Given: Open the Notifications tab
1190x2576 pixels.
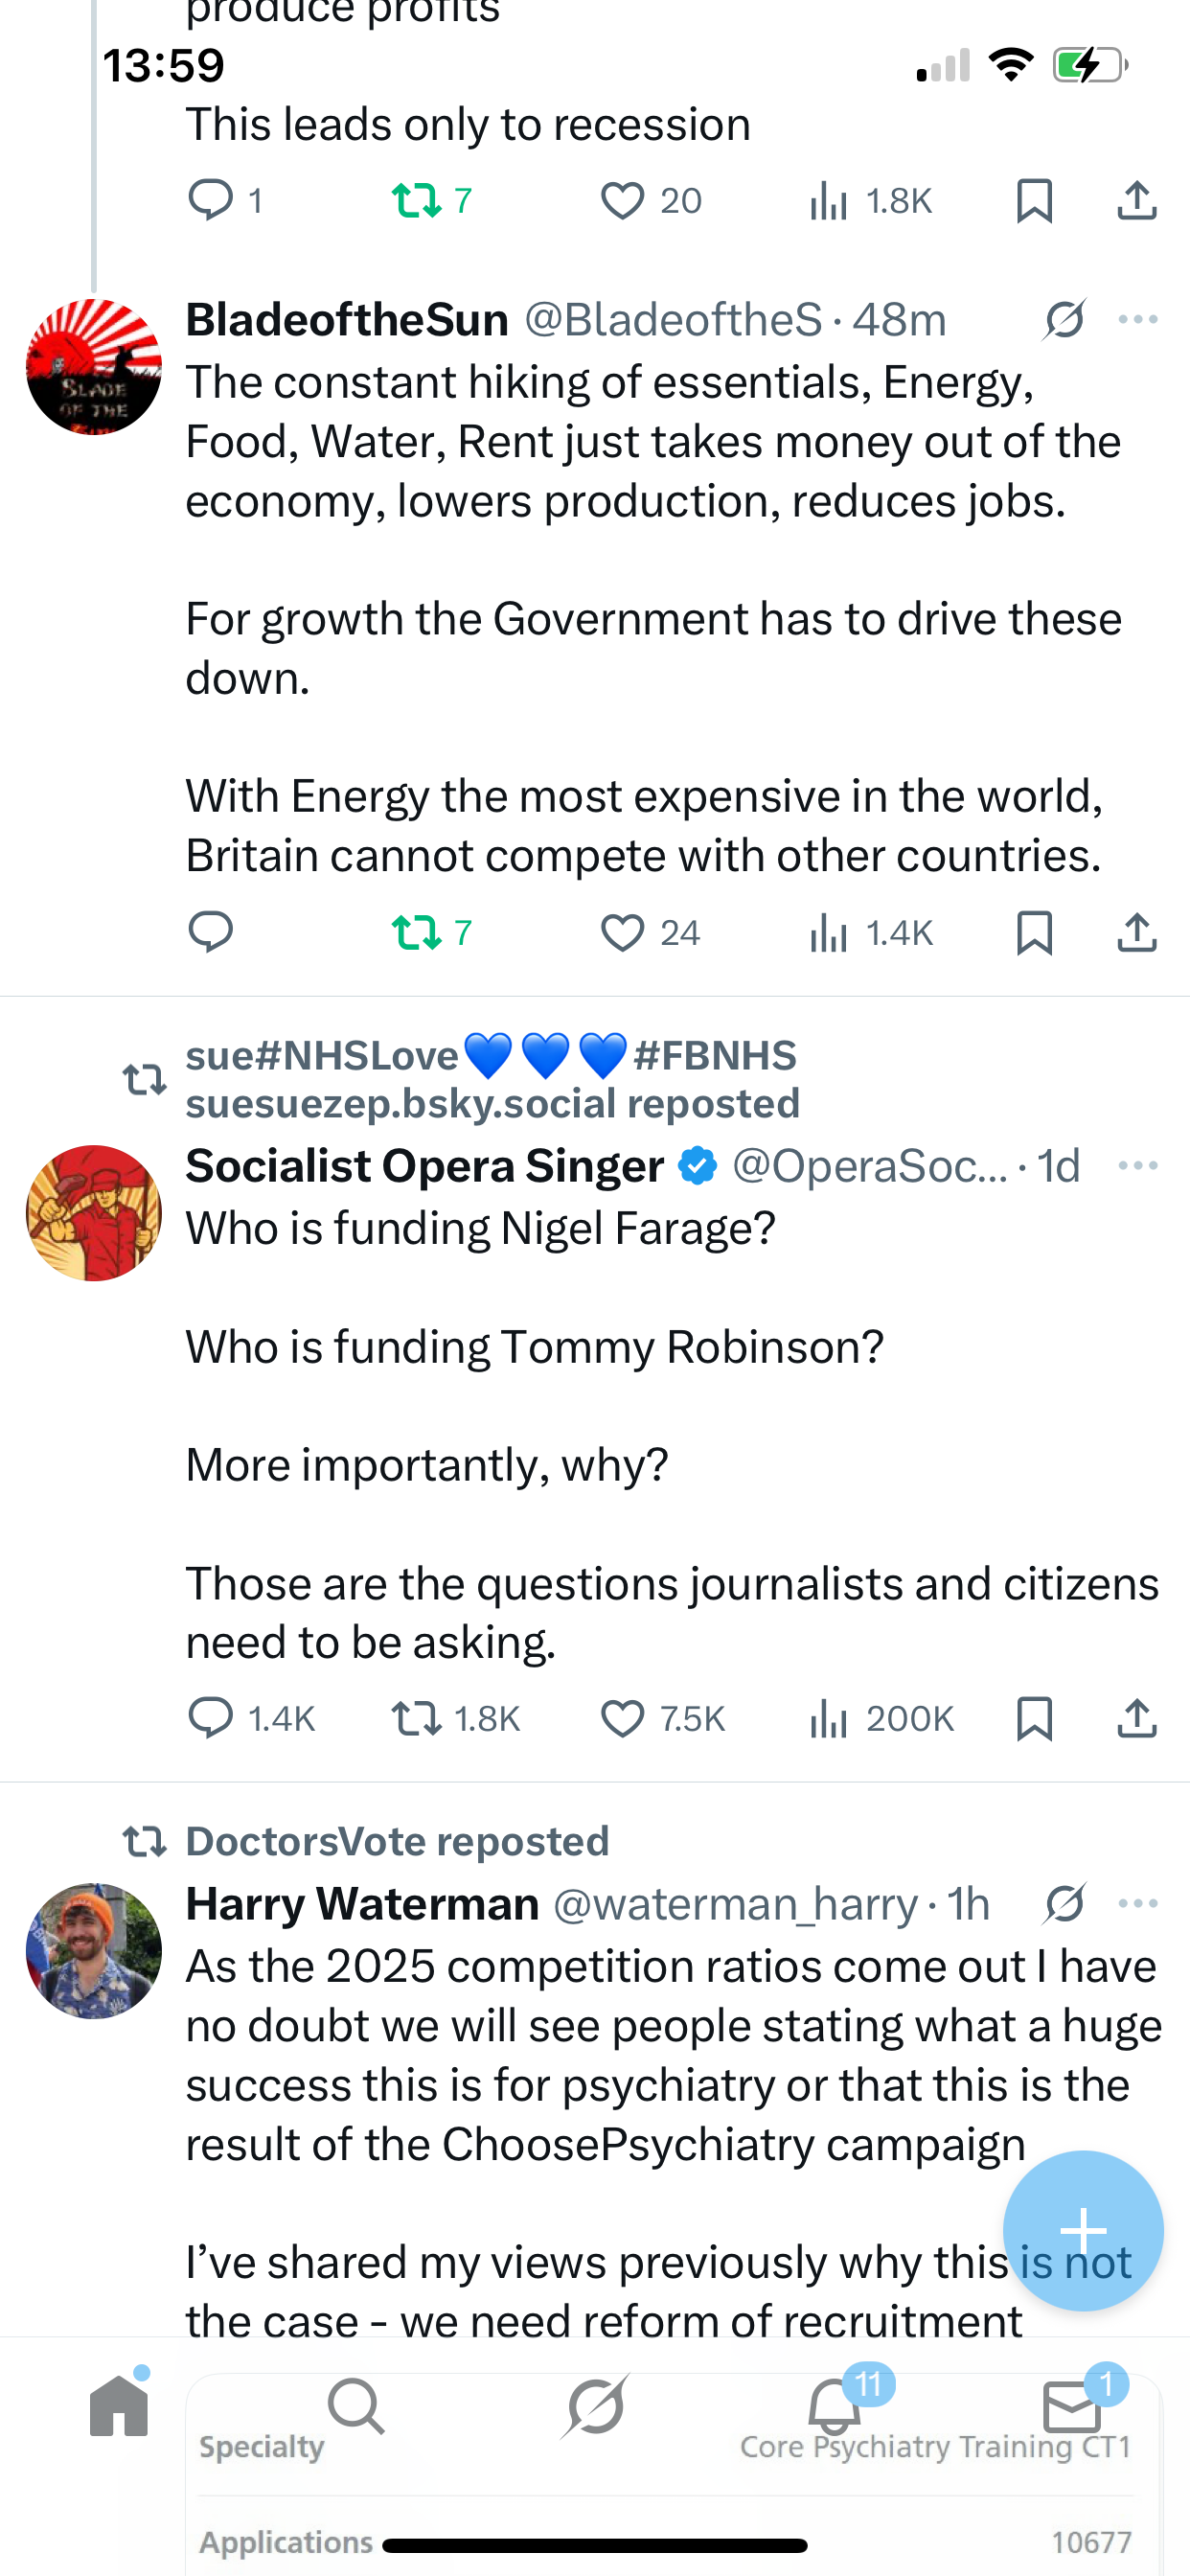Looking at the screenshot, I should pyautogui.click(x=835, y=2405).
